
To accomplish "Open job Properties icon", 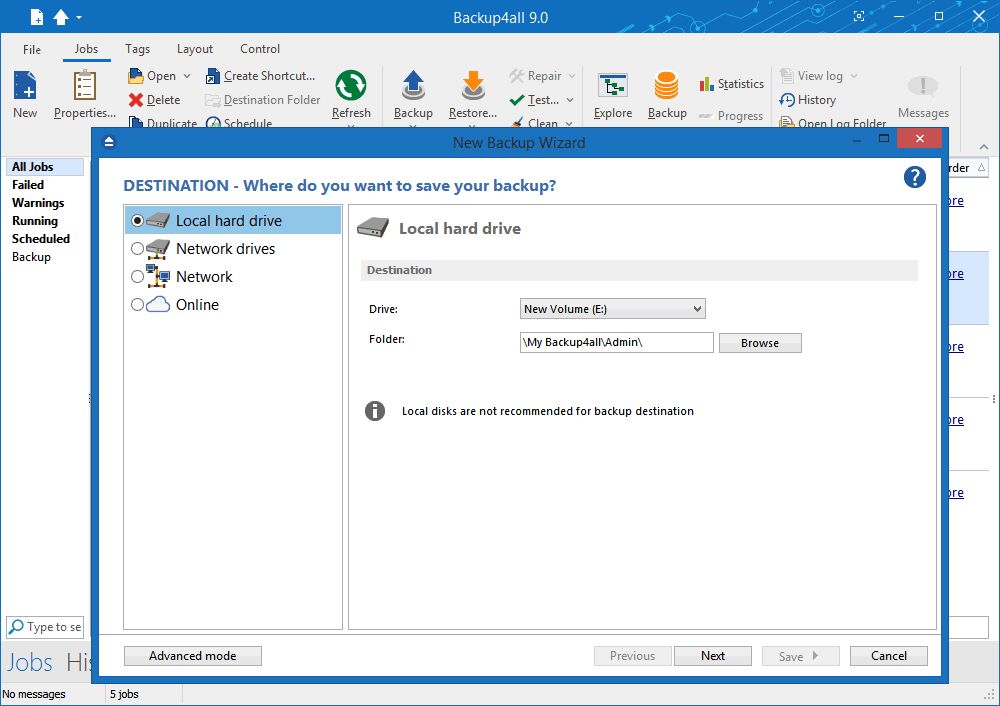I will tap(84, 85).
